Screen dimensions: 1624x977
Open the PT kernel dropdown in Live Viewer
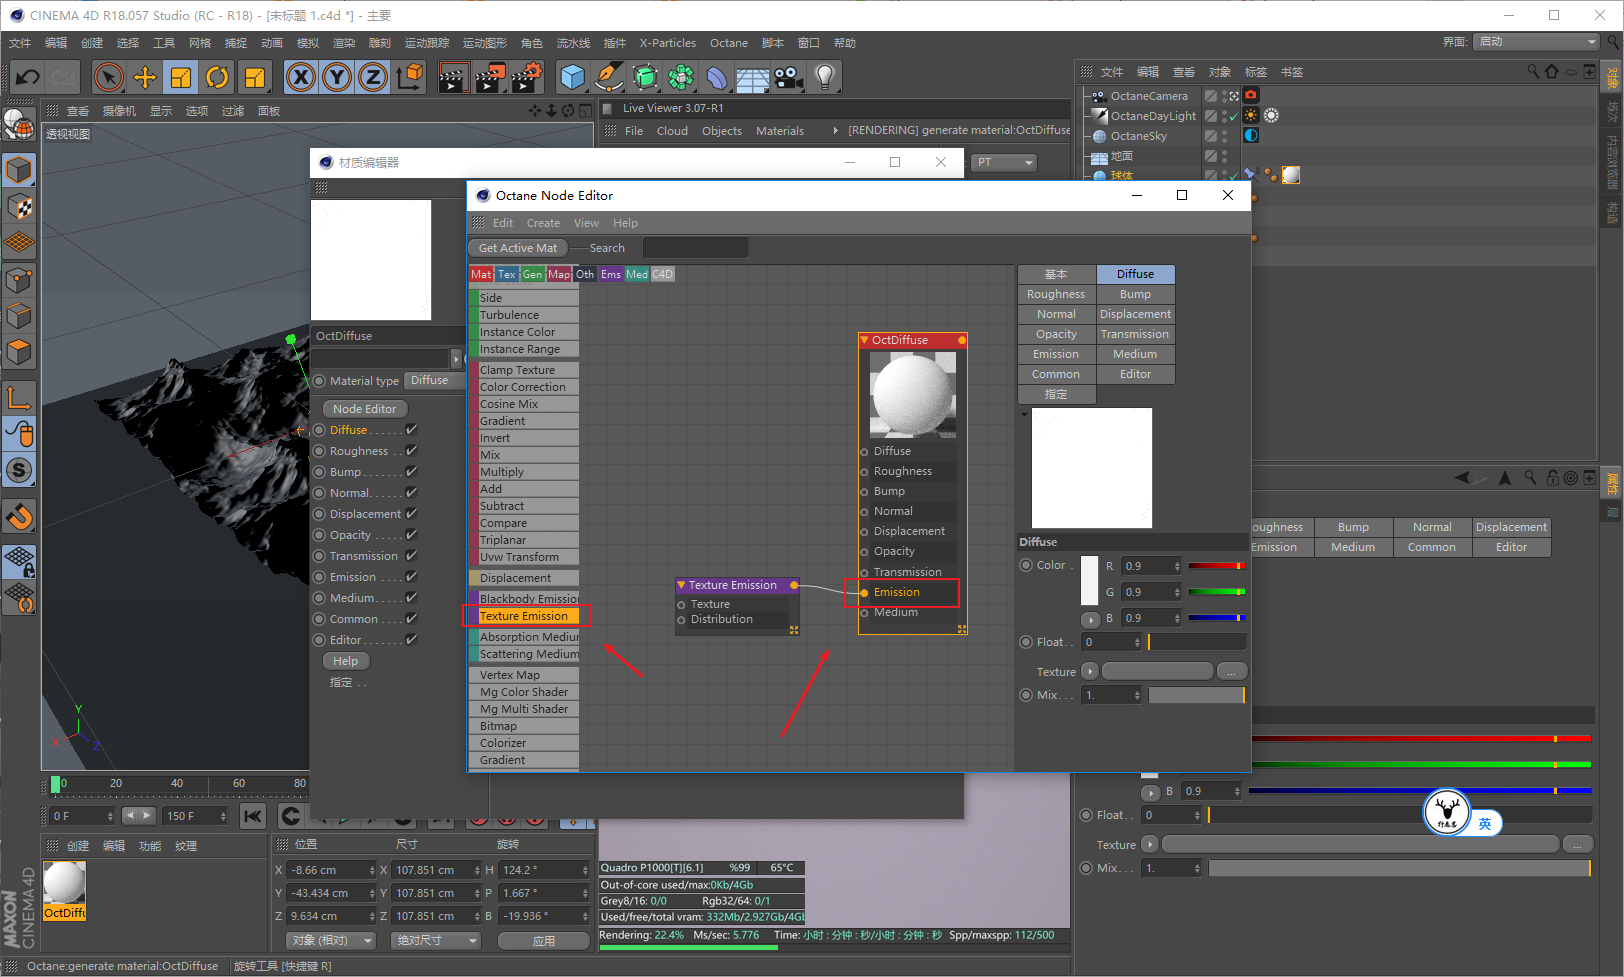1004,162
